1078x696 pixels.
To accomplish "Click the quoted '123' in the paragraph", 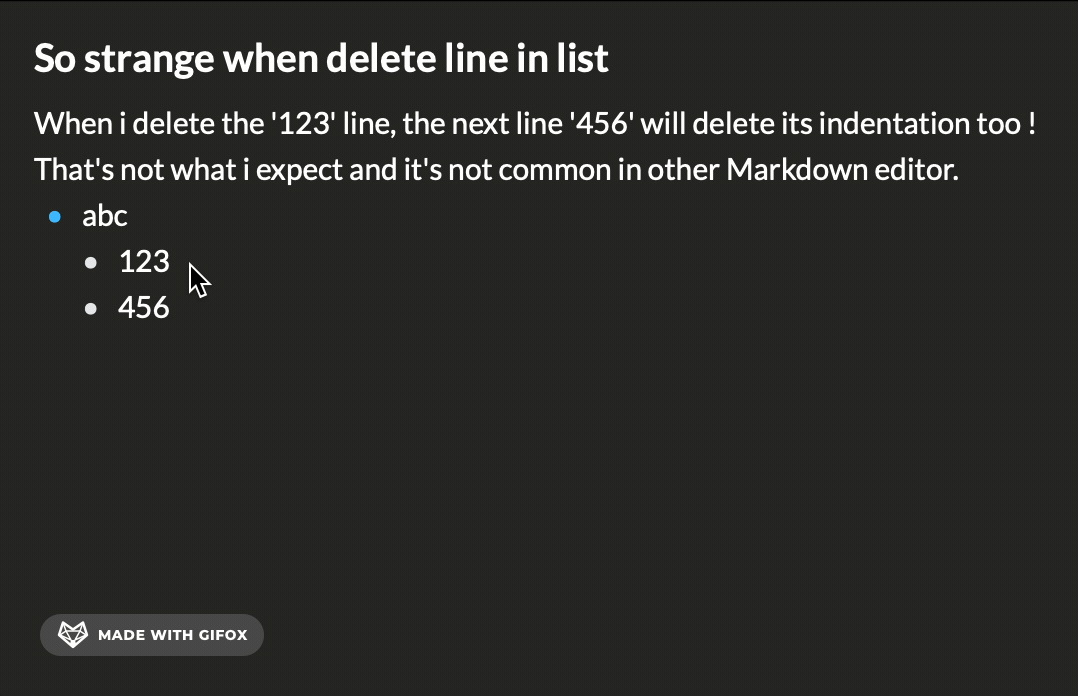I will click(303, 124).
